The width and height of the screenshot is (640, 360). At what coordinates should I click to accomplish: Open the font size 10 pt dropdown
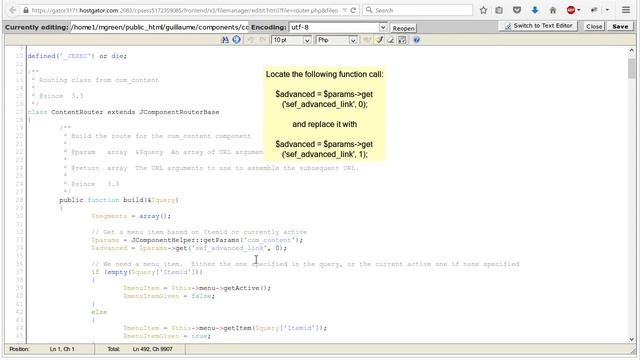click(291, 40)
